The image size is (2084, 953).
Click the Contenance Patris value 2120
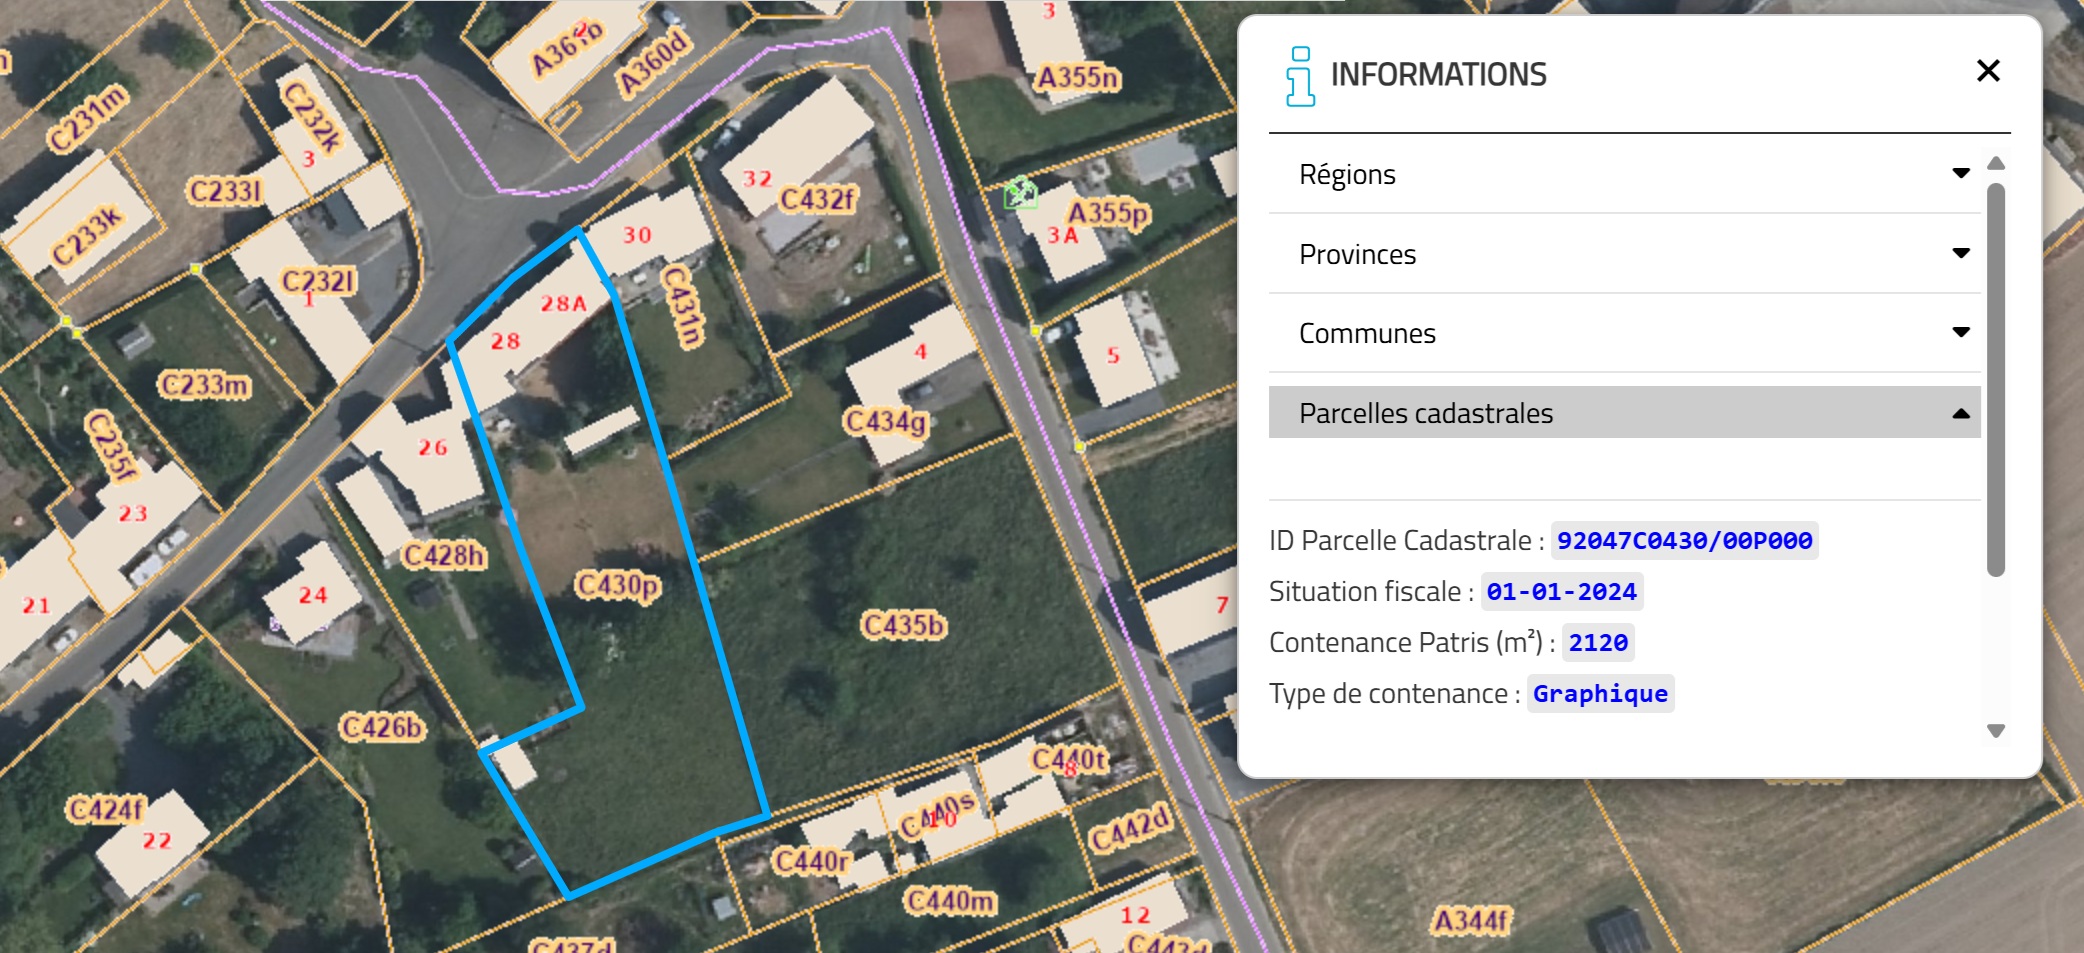[x=1597, y=643]
